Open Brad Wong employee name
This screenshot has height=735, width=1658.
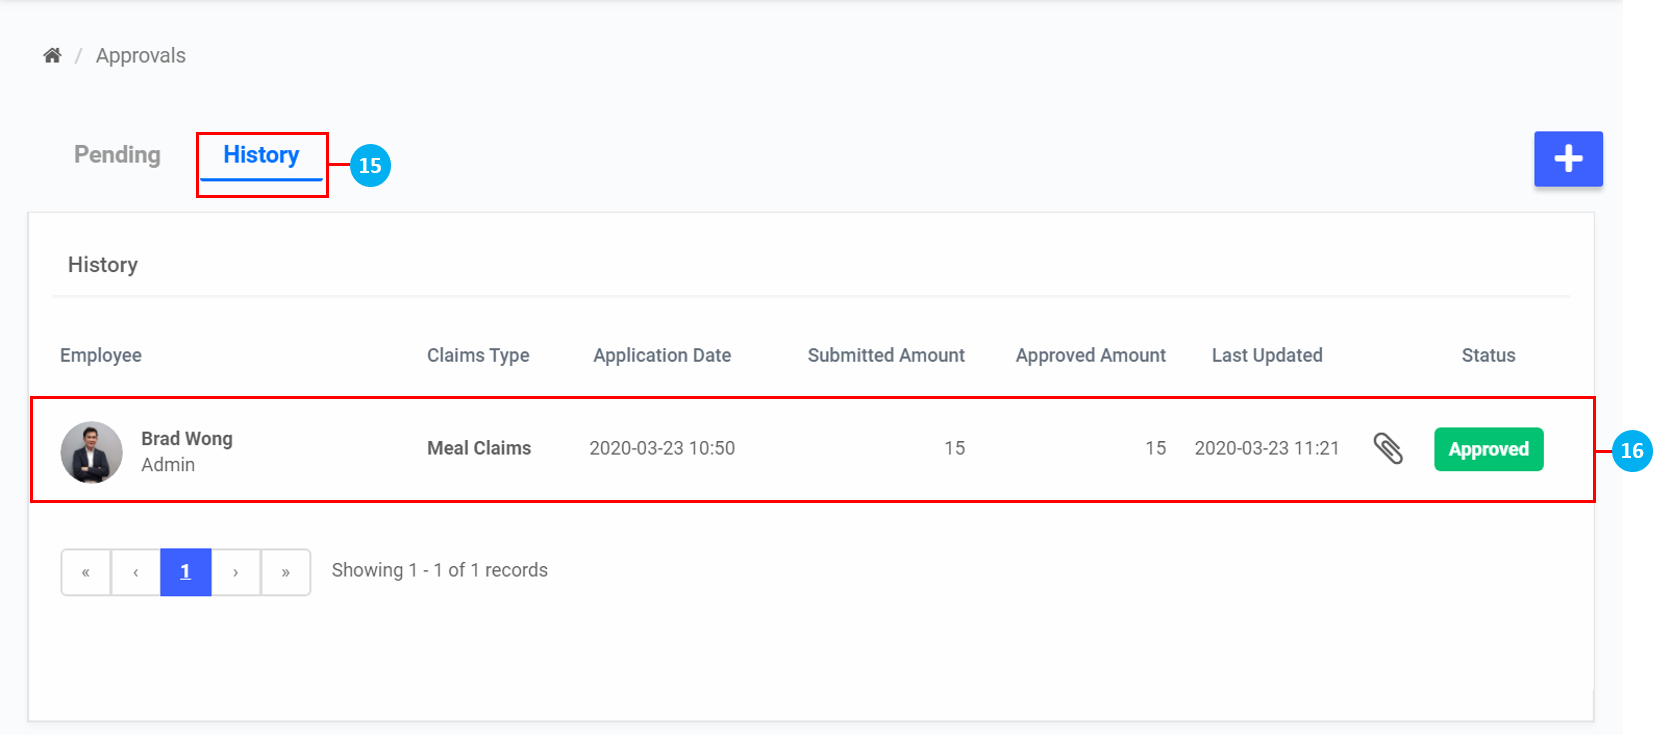click(187, 438)
